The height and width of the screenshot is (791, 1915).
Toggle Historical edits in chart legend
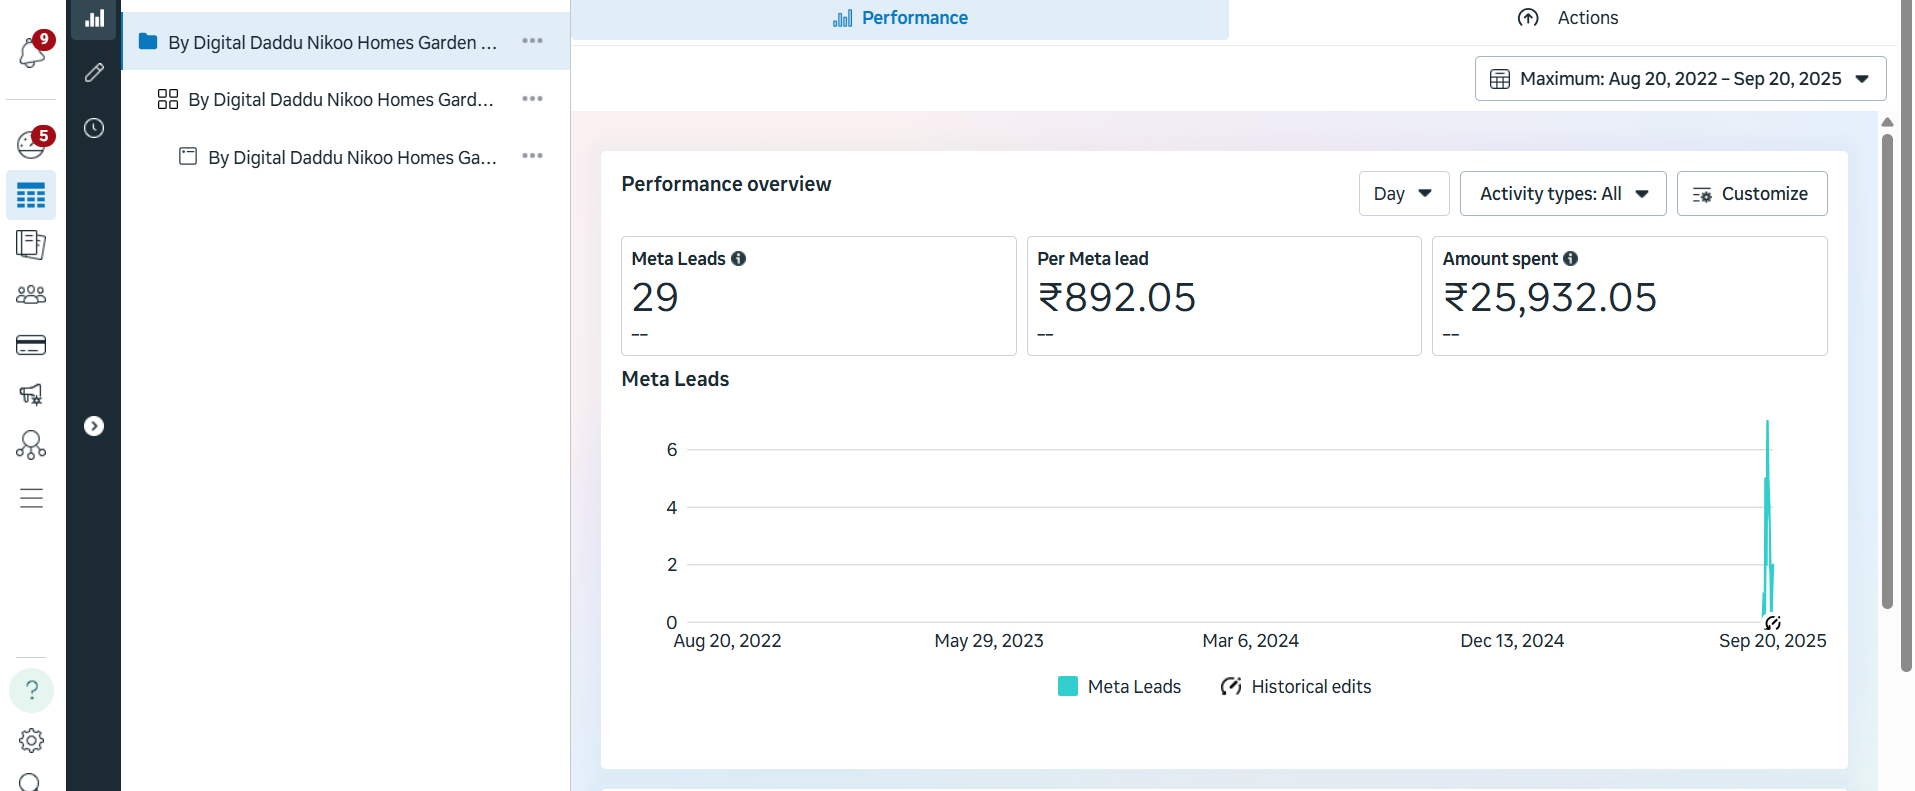1296,687
